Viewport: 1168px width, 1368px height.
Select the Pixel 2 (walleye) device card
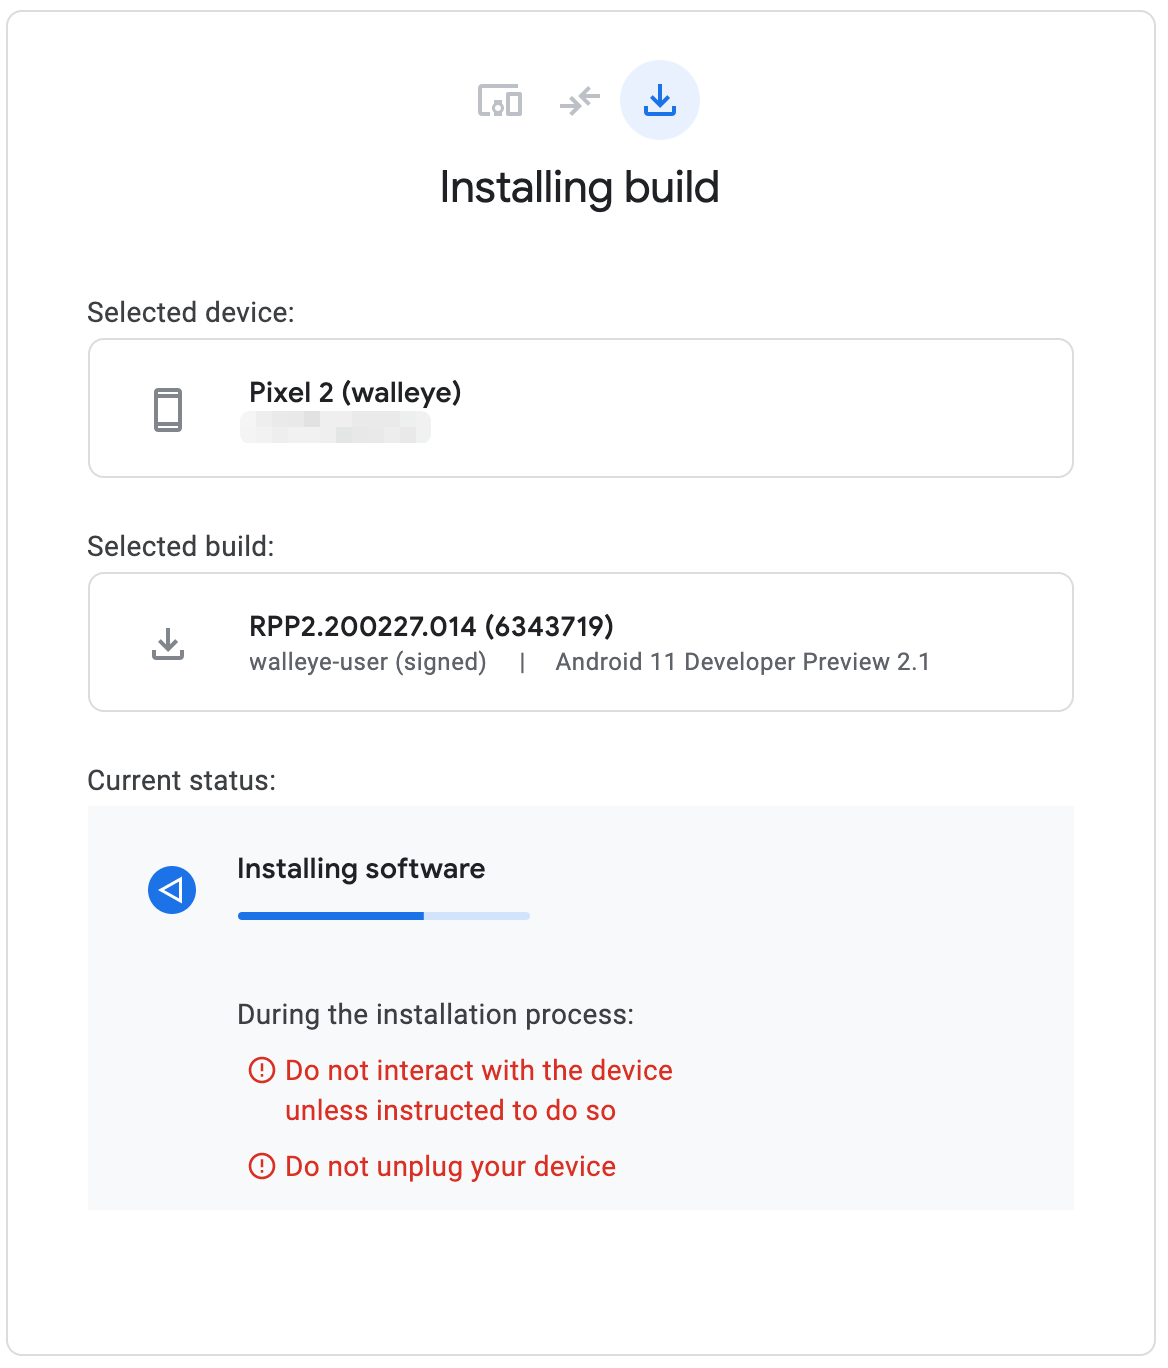pos(580,408)
